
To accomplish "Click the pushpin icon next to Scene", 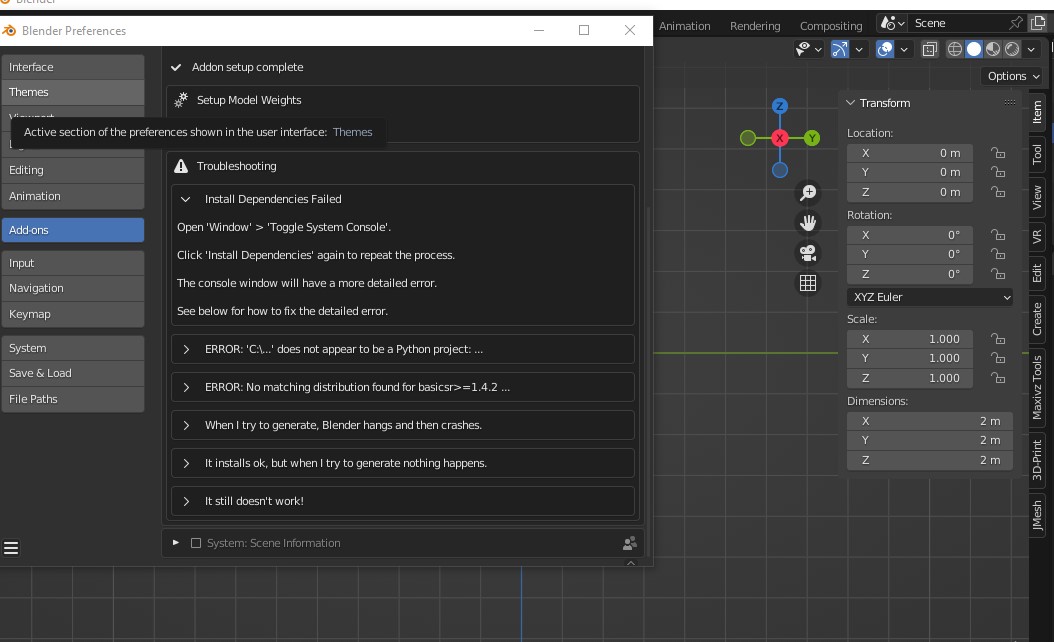I will (x=1015, y=22).
